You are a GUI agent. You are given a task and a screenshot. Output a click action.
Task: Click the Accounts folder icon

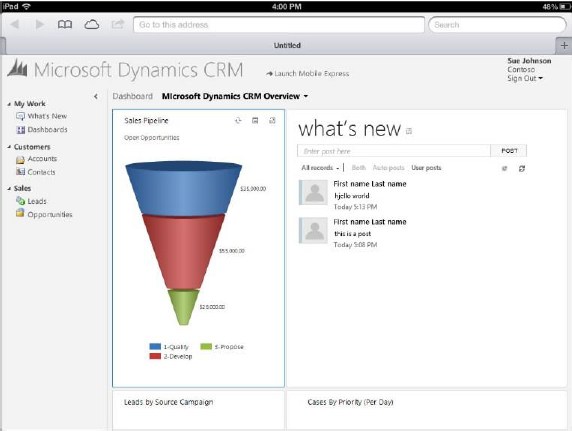pos(20,159)
